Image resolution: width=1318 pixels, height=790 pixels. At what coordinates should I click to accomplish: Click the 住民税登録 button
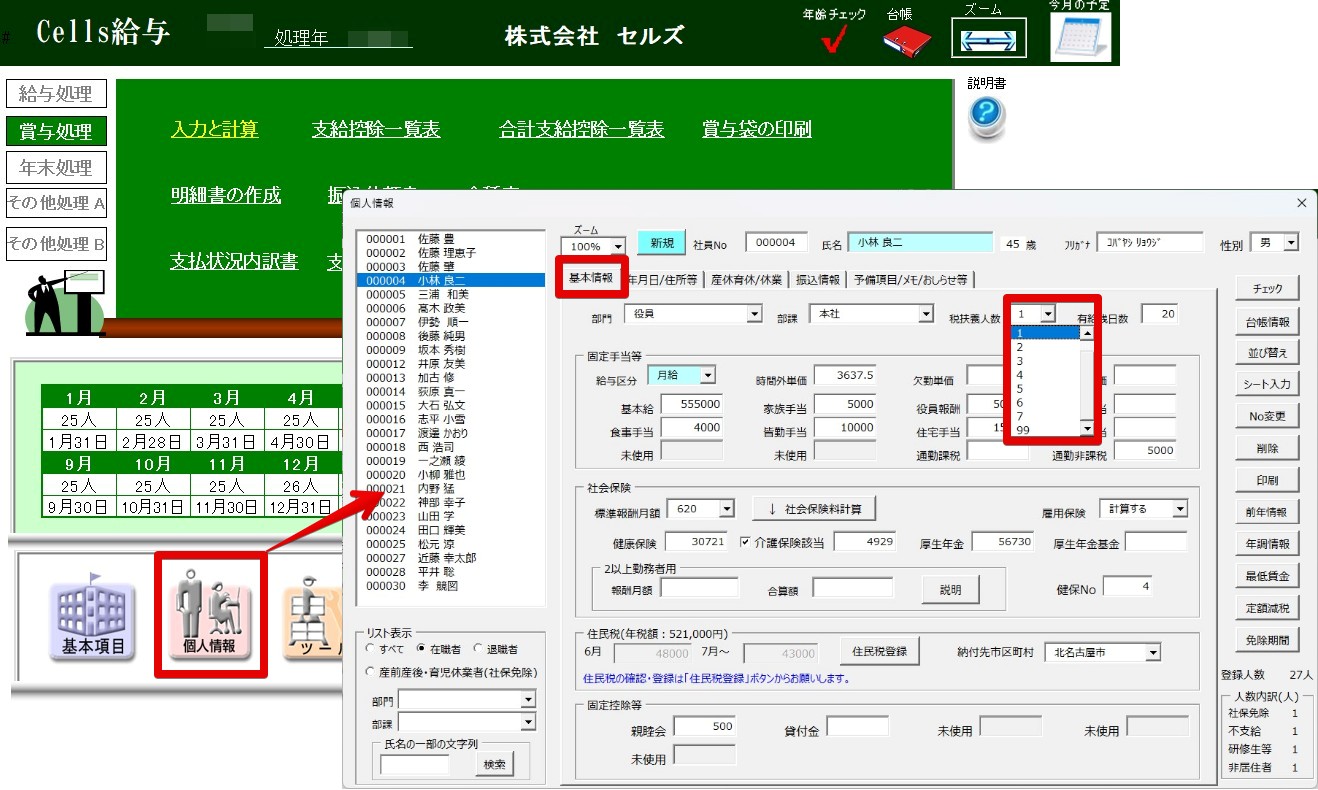pos(879,651)
